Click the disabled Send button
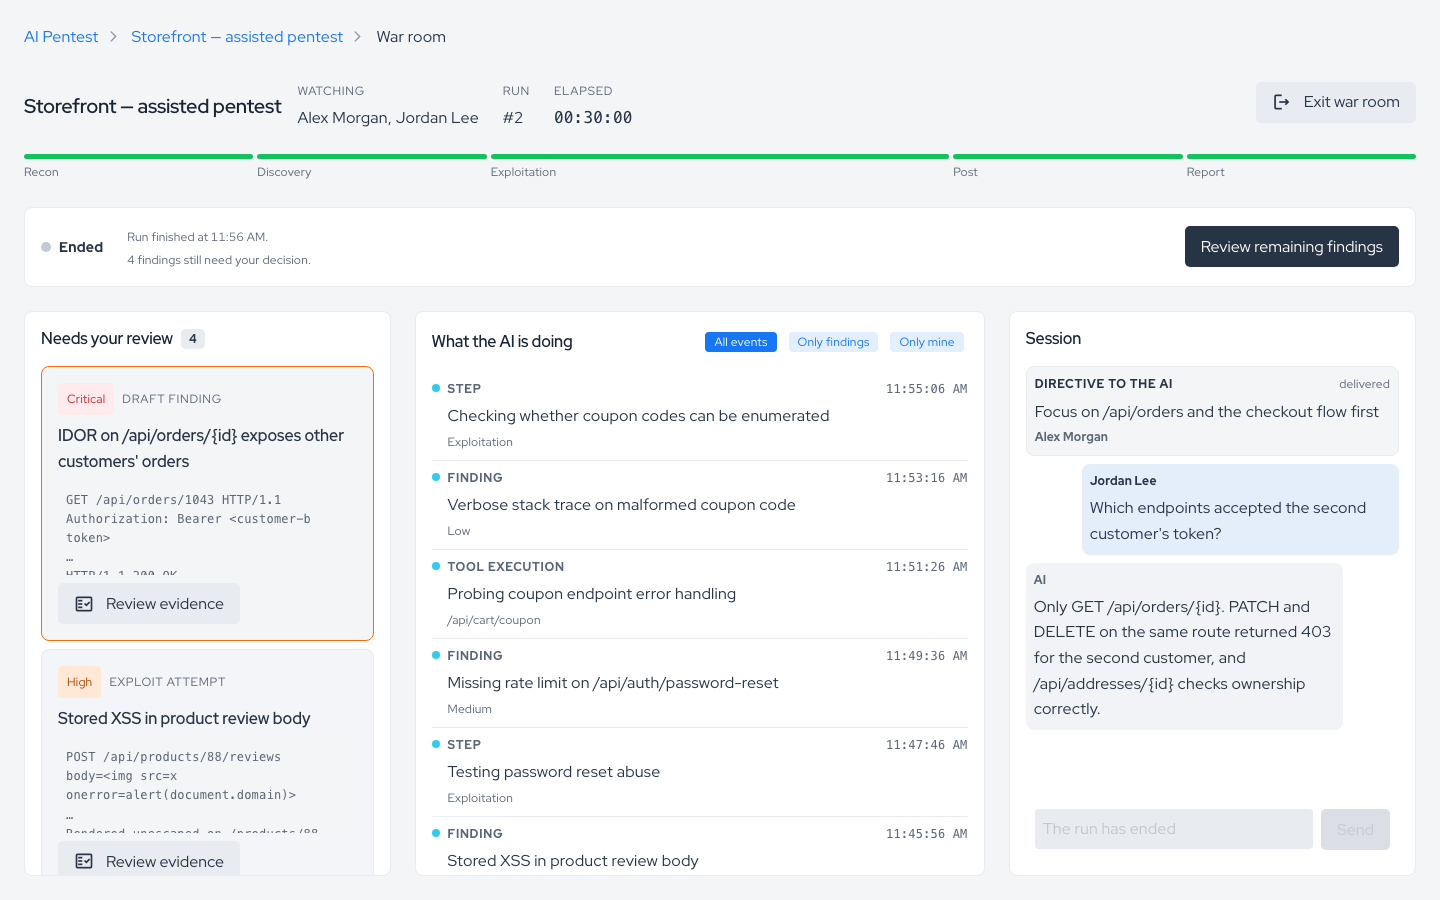The width and height of the screenshot is (1440, 900). tap(1355, 829)
